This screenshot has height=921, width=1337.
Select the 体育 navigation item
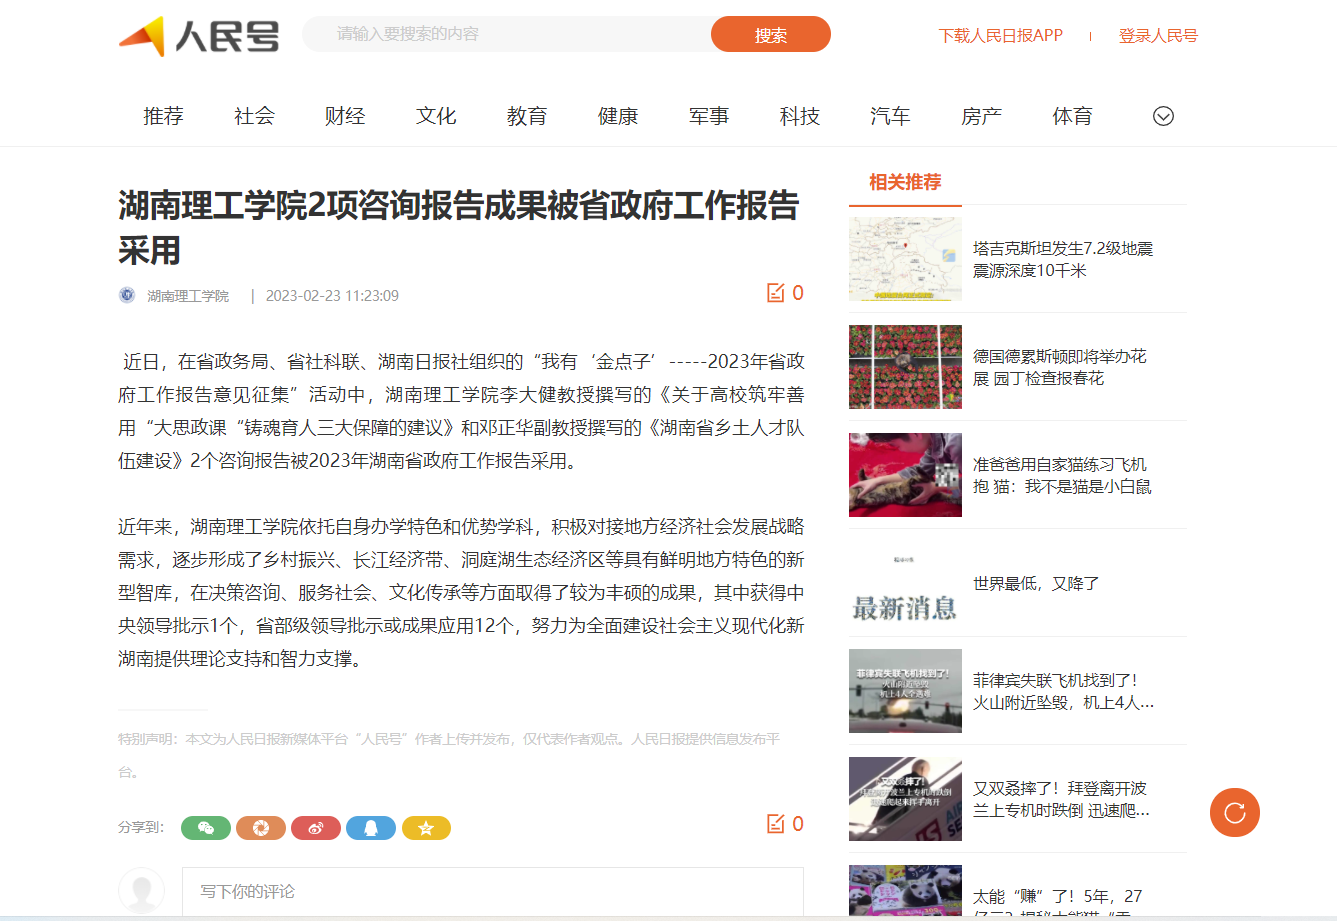click(x=1072, y=116)
